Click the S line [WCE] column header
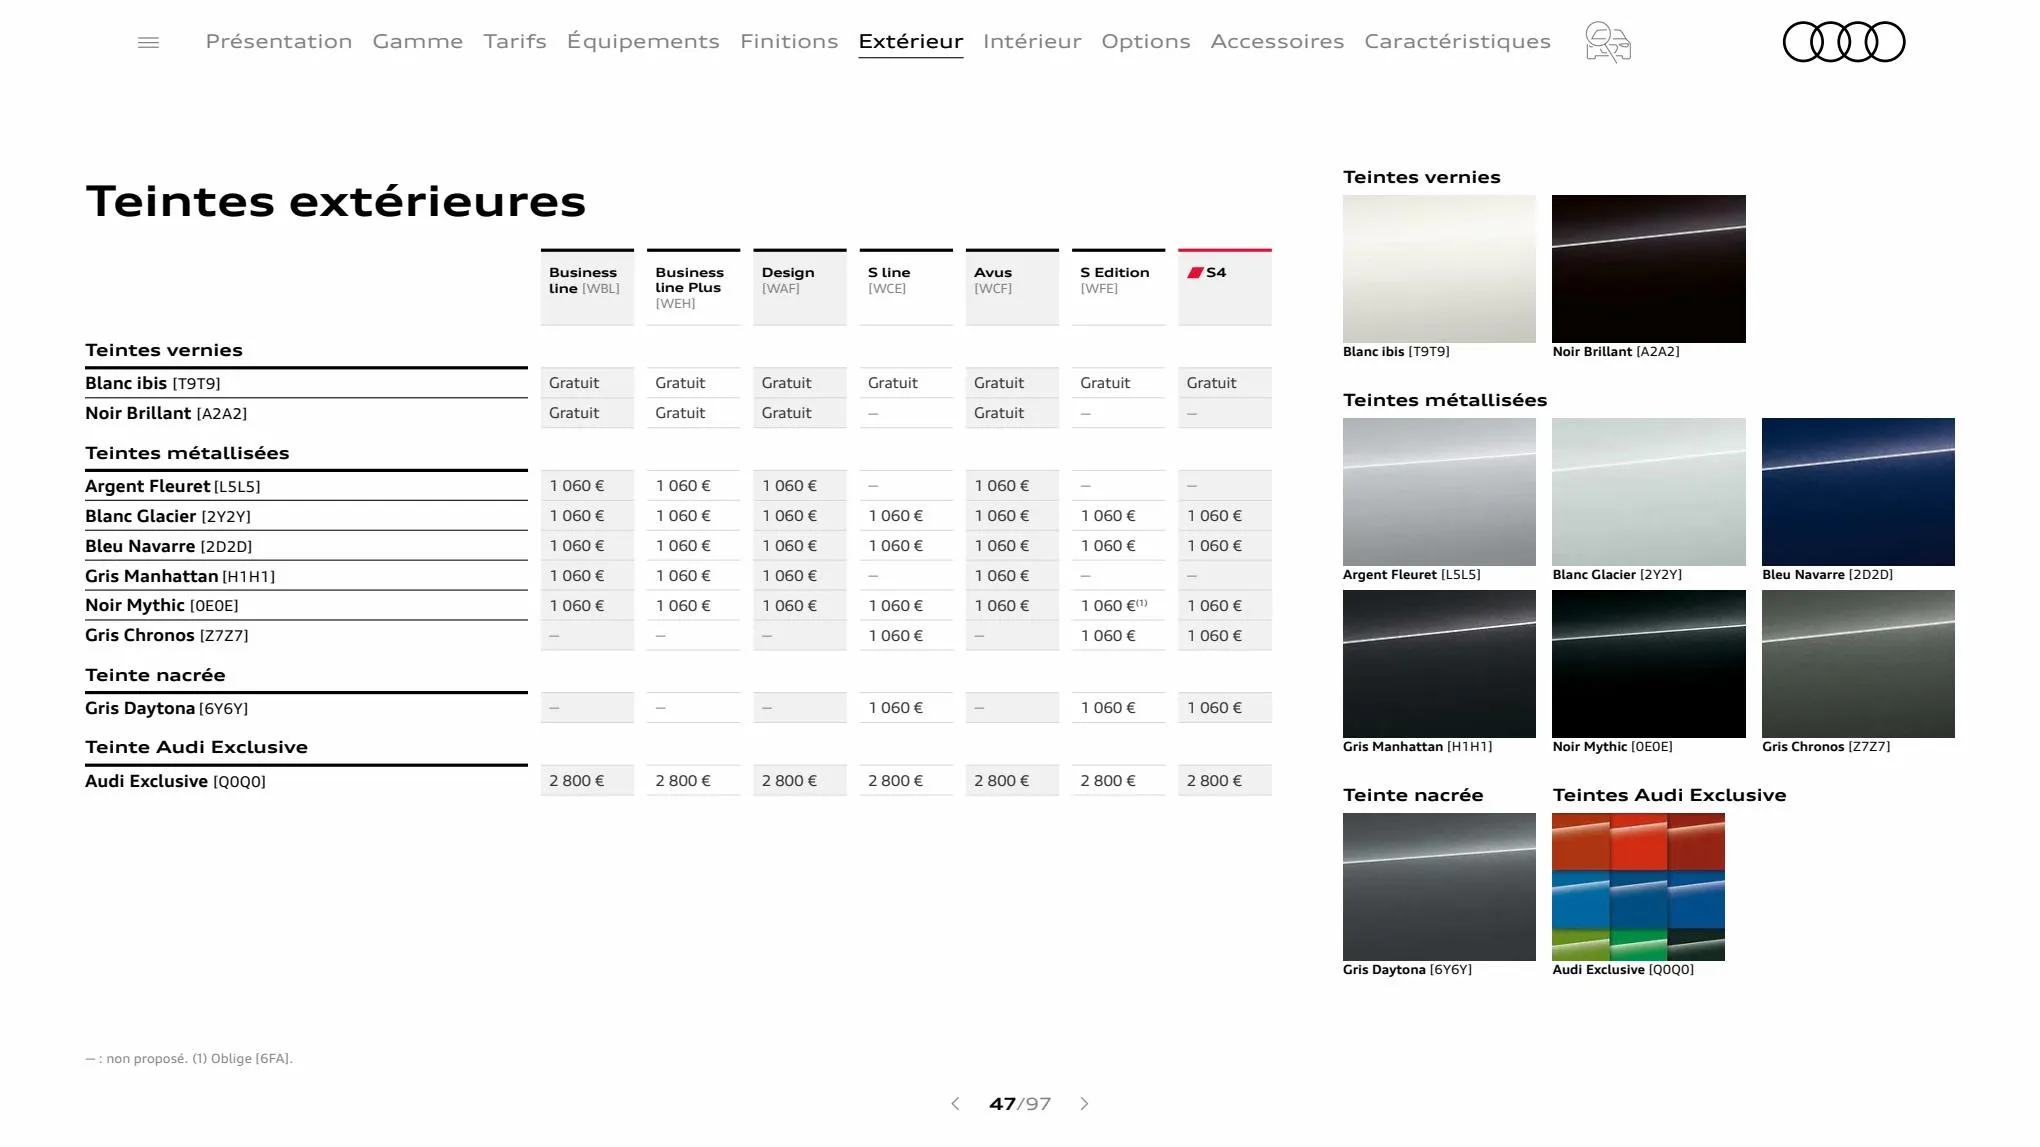This screenshot has width=2040, height=1147. point(906,287)
